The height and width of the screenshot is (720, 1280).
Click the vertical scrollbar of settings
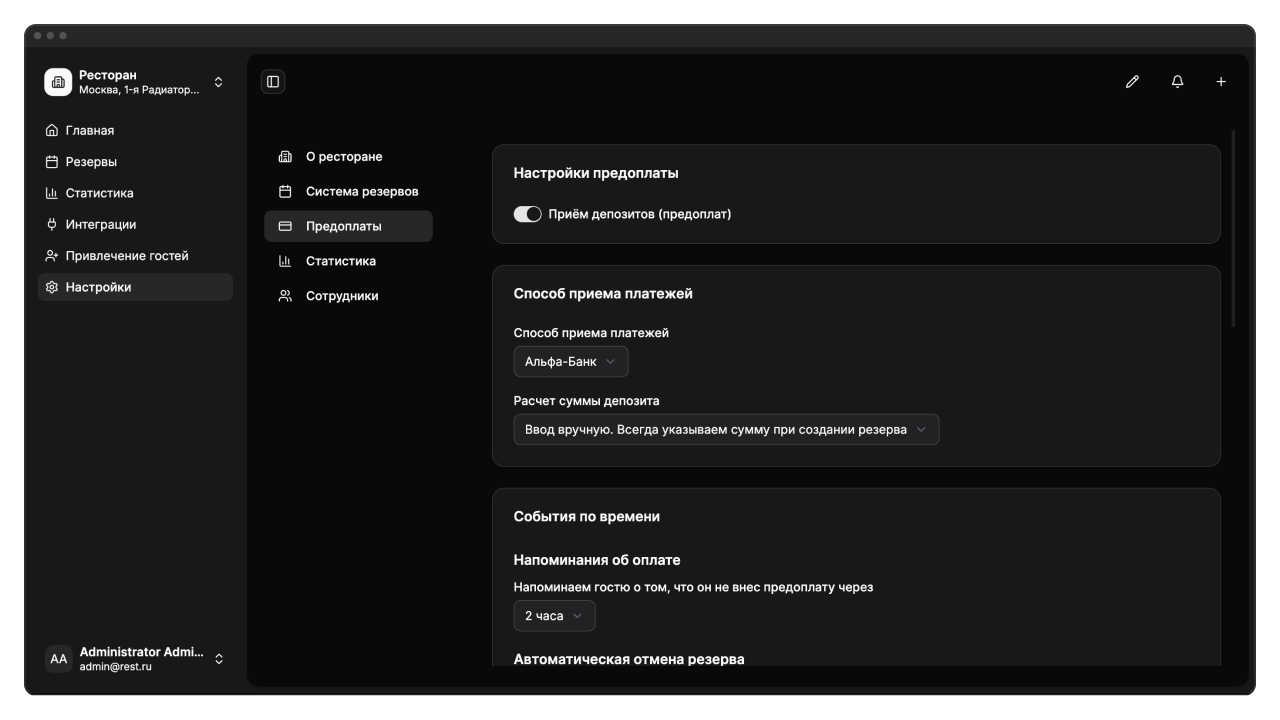(1233, 228)
